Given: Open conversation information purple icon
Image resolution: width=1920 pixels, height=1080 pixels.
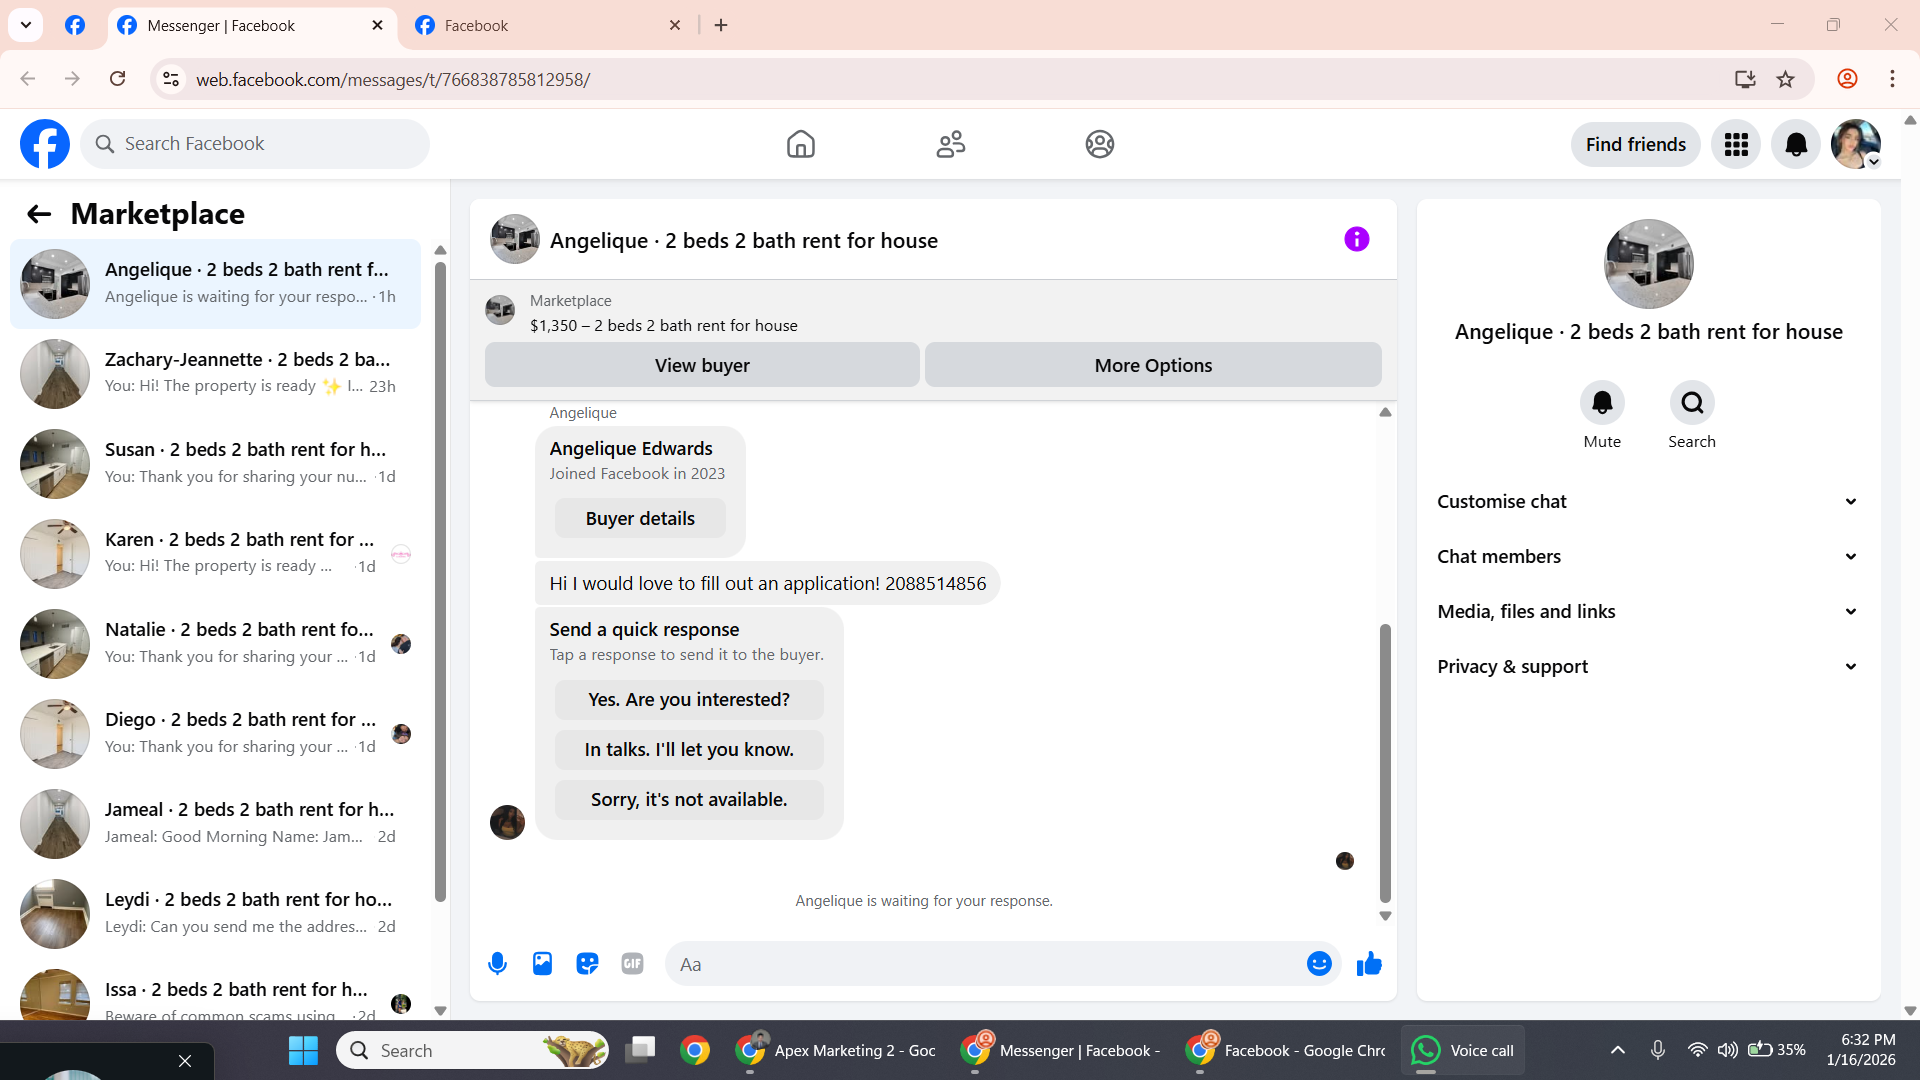Looking at the screenshot, I should (1356, 239).
